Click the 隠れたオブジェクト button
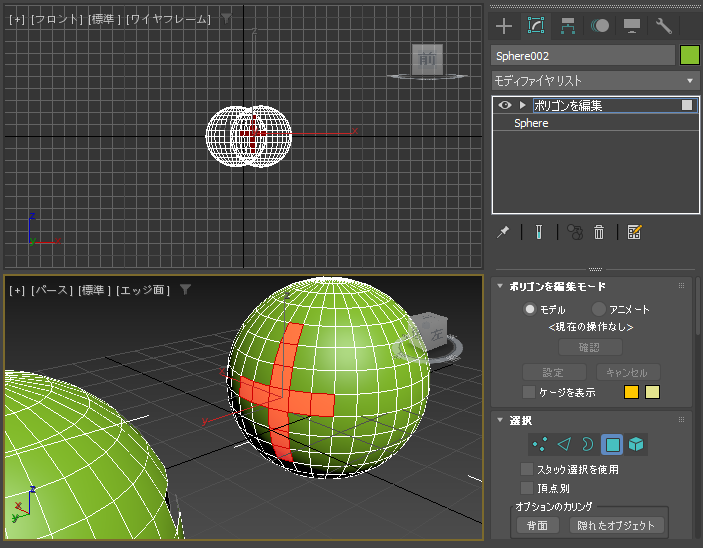The height and width of the screenshot is (548, 703). click(616, 525)
